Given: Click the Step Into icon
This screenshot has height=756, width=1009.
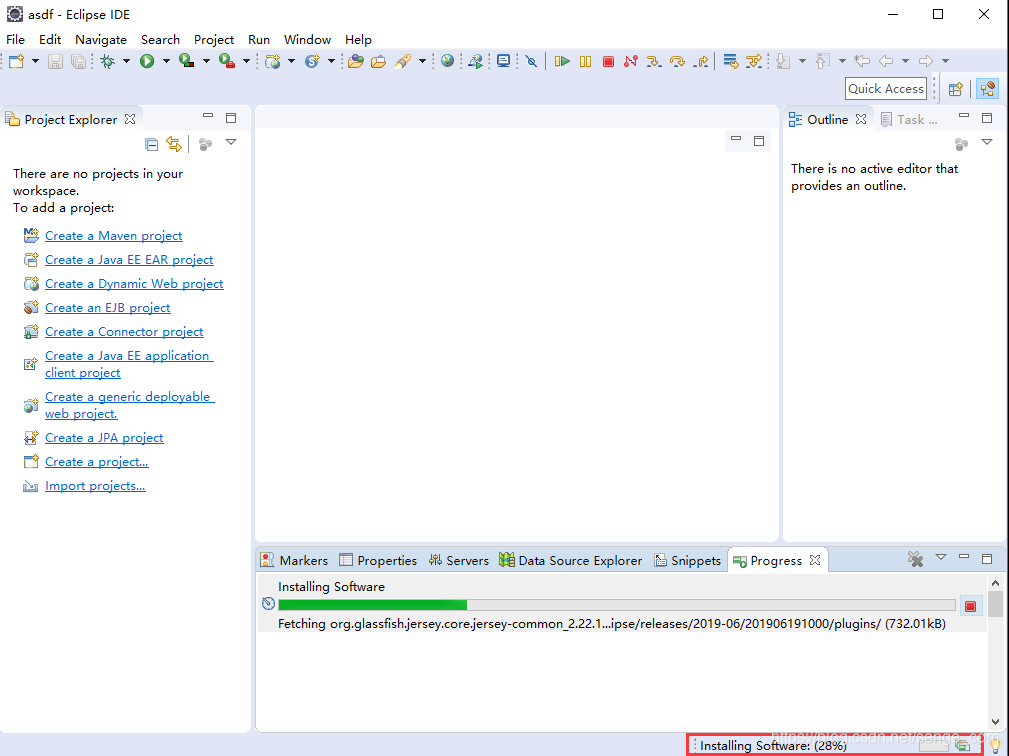Looking at the screenshot, I should pos(654,61).
